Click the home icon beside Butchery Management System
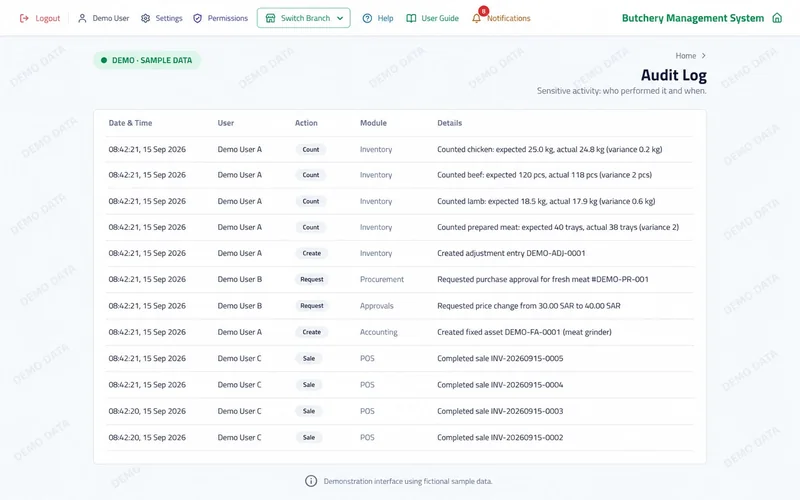This screenshot has width=800, height=500. [777, 18]
